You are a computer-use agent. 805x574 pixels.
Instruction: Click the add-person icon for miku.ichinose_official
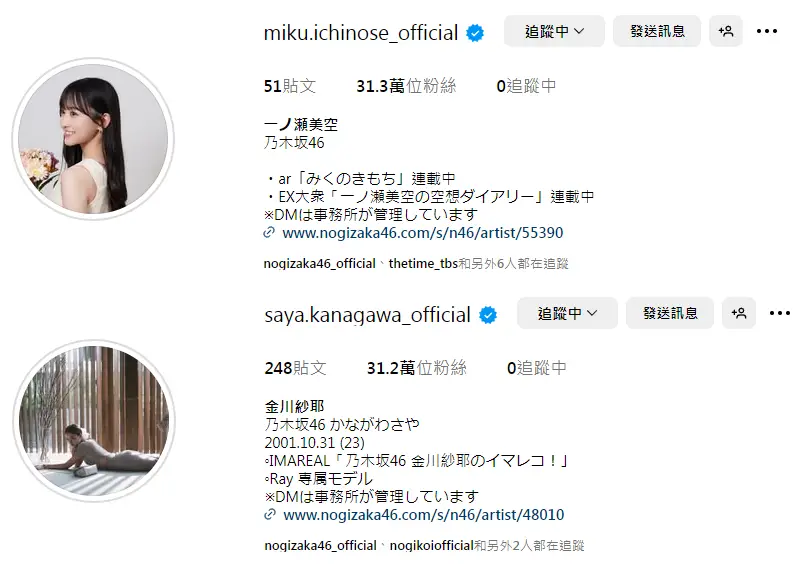725,31
